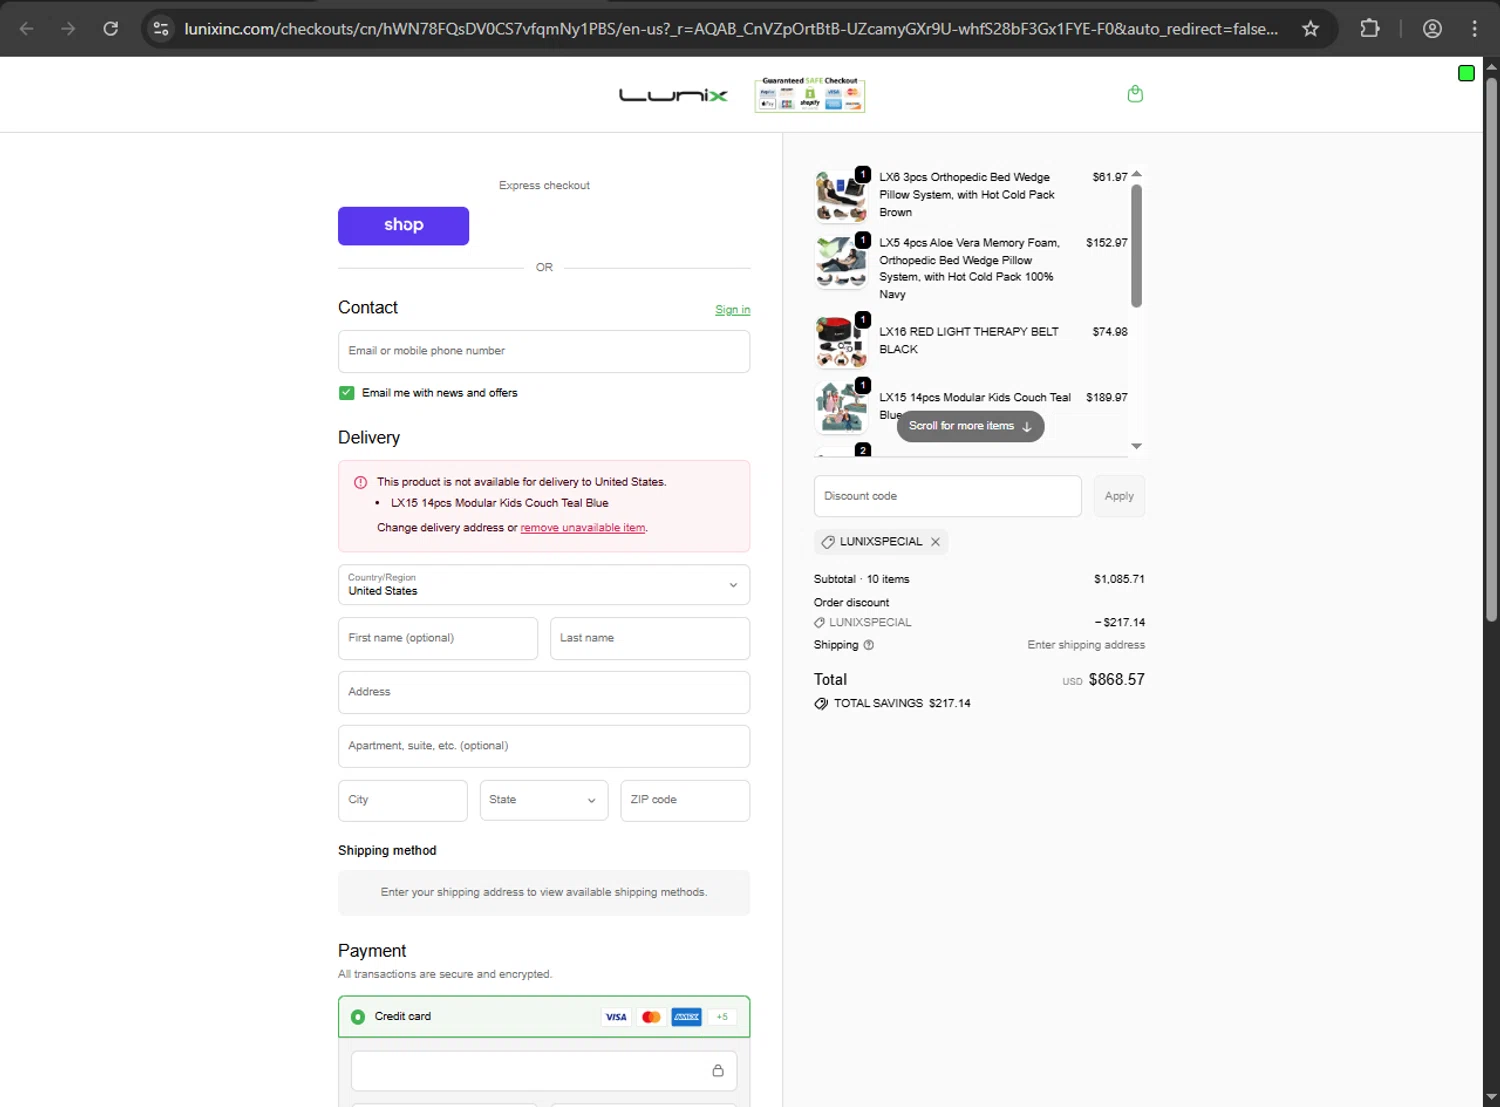Click the City field
Screen dimensions: 1500x1107
[x=402, y=800]
